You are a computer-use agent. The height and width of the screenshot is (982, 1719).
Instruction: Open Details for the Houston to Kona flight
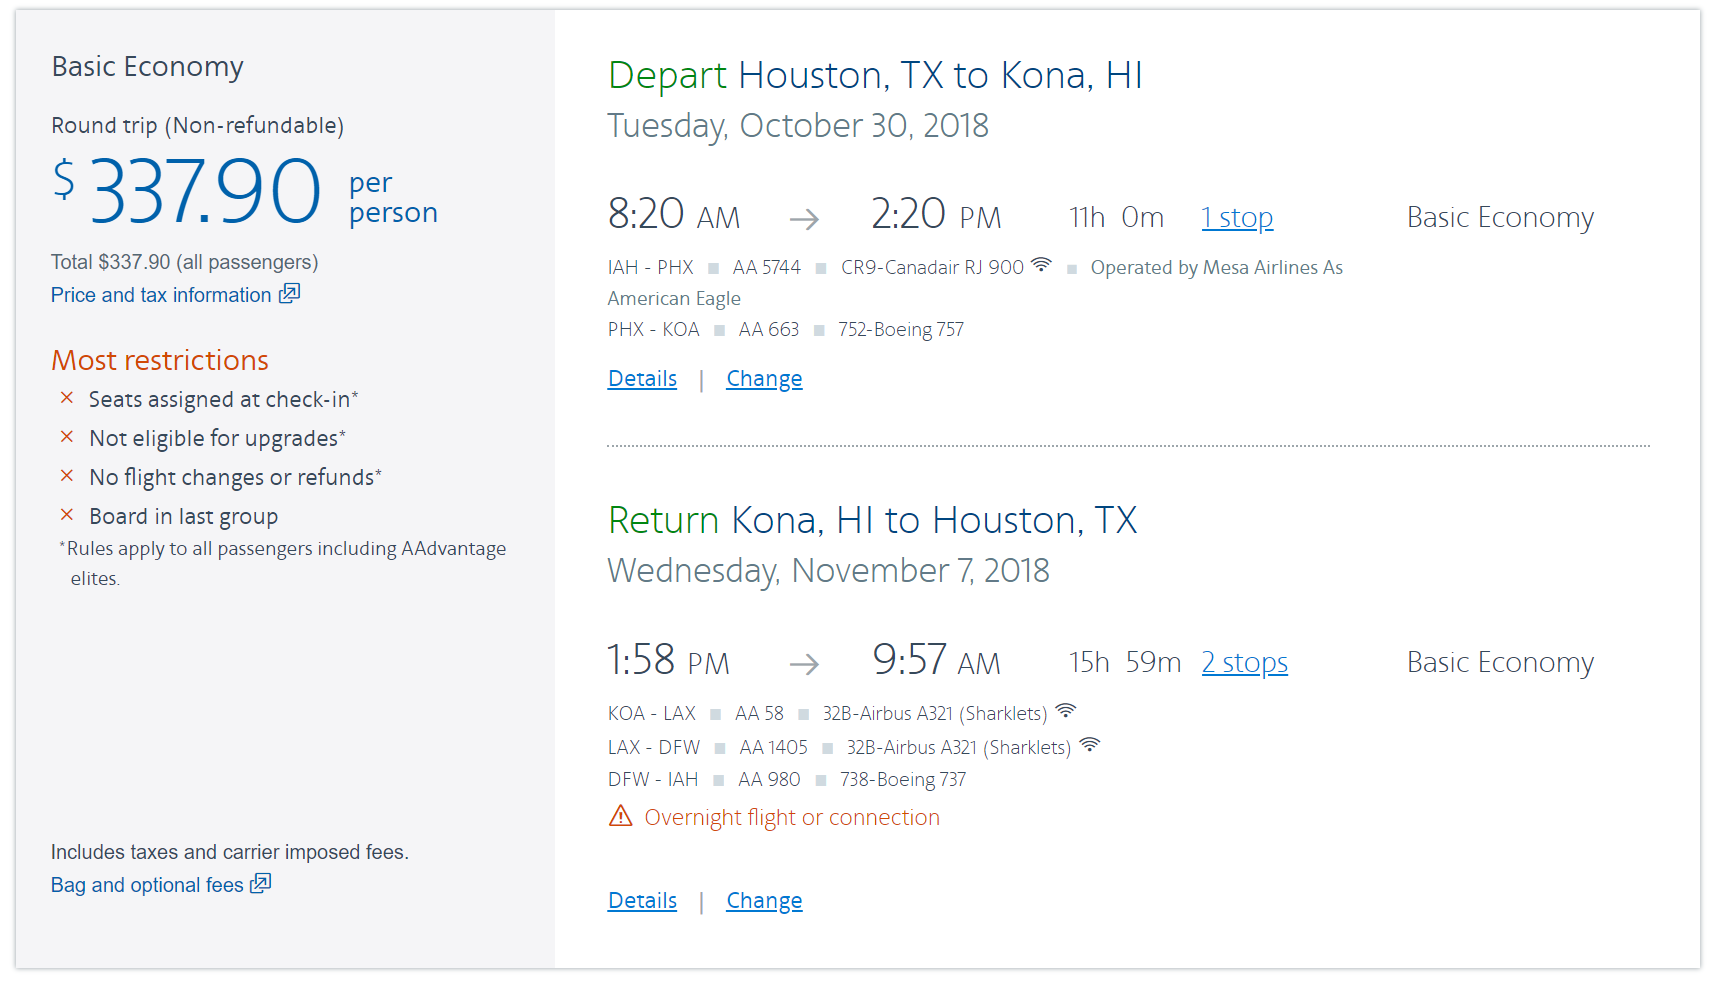pyautogui.click(x=642, y=379)
